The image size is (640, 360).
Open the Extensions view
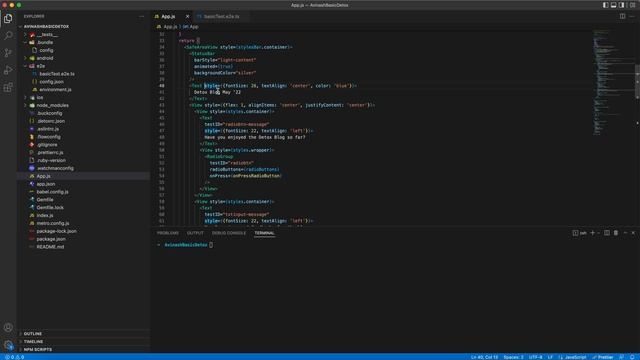(8, 87)
